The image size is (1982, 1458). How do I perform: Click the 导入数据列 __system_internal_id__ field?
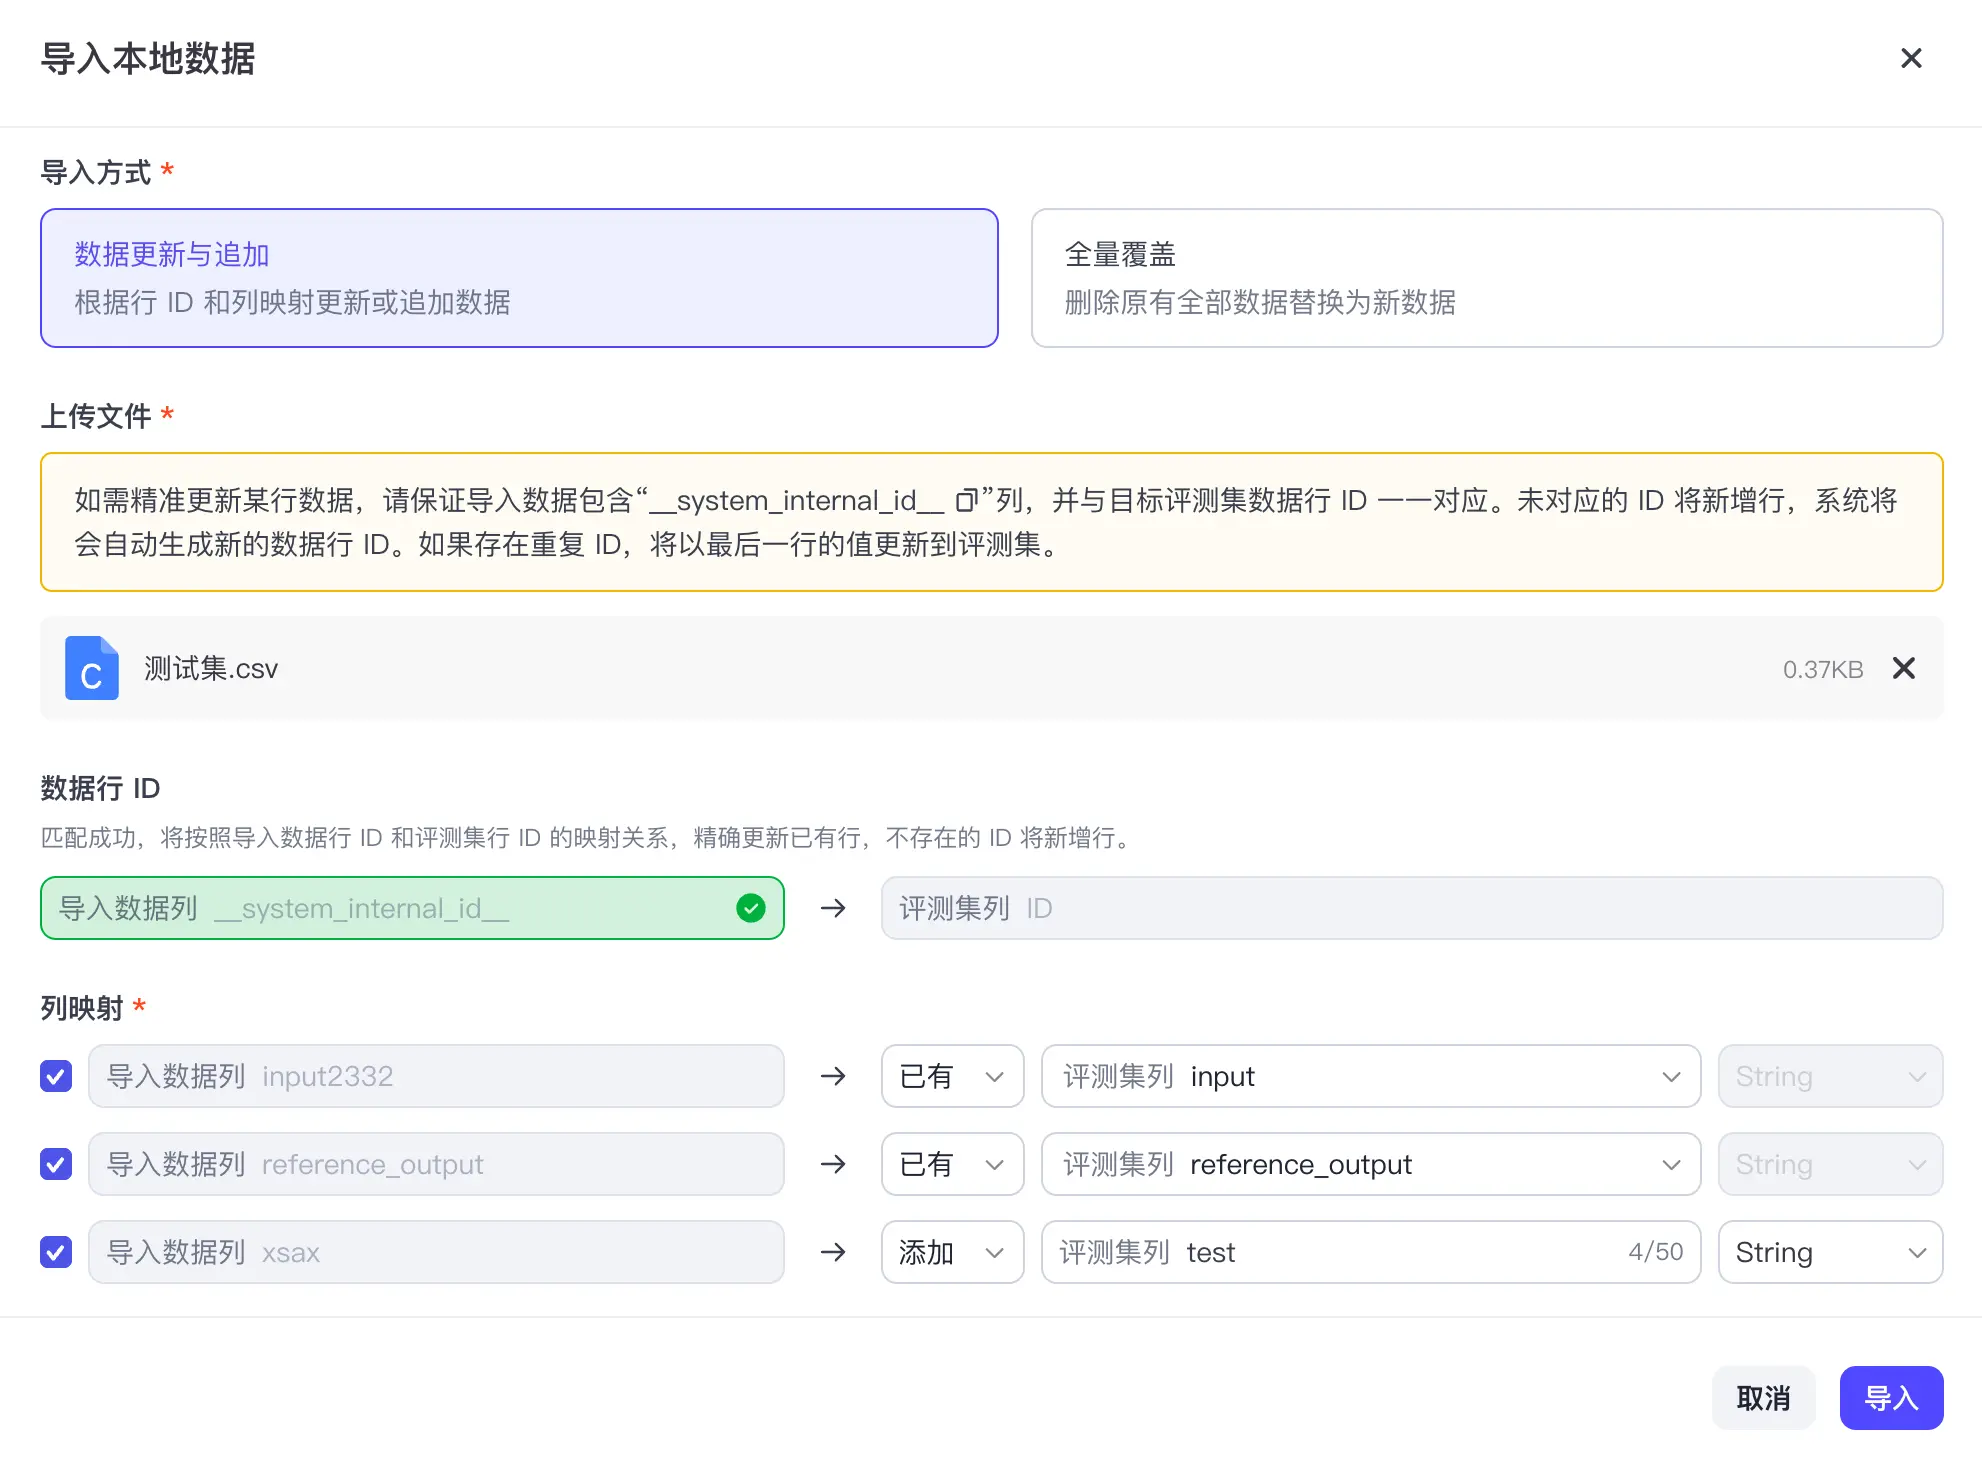pyautogui.click(x=412, y=908)
